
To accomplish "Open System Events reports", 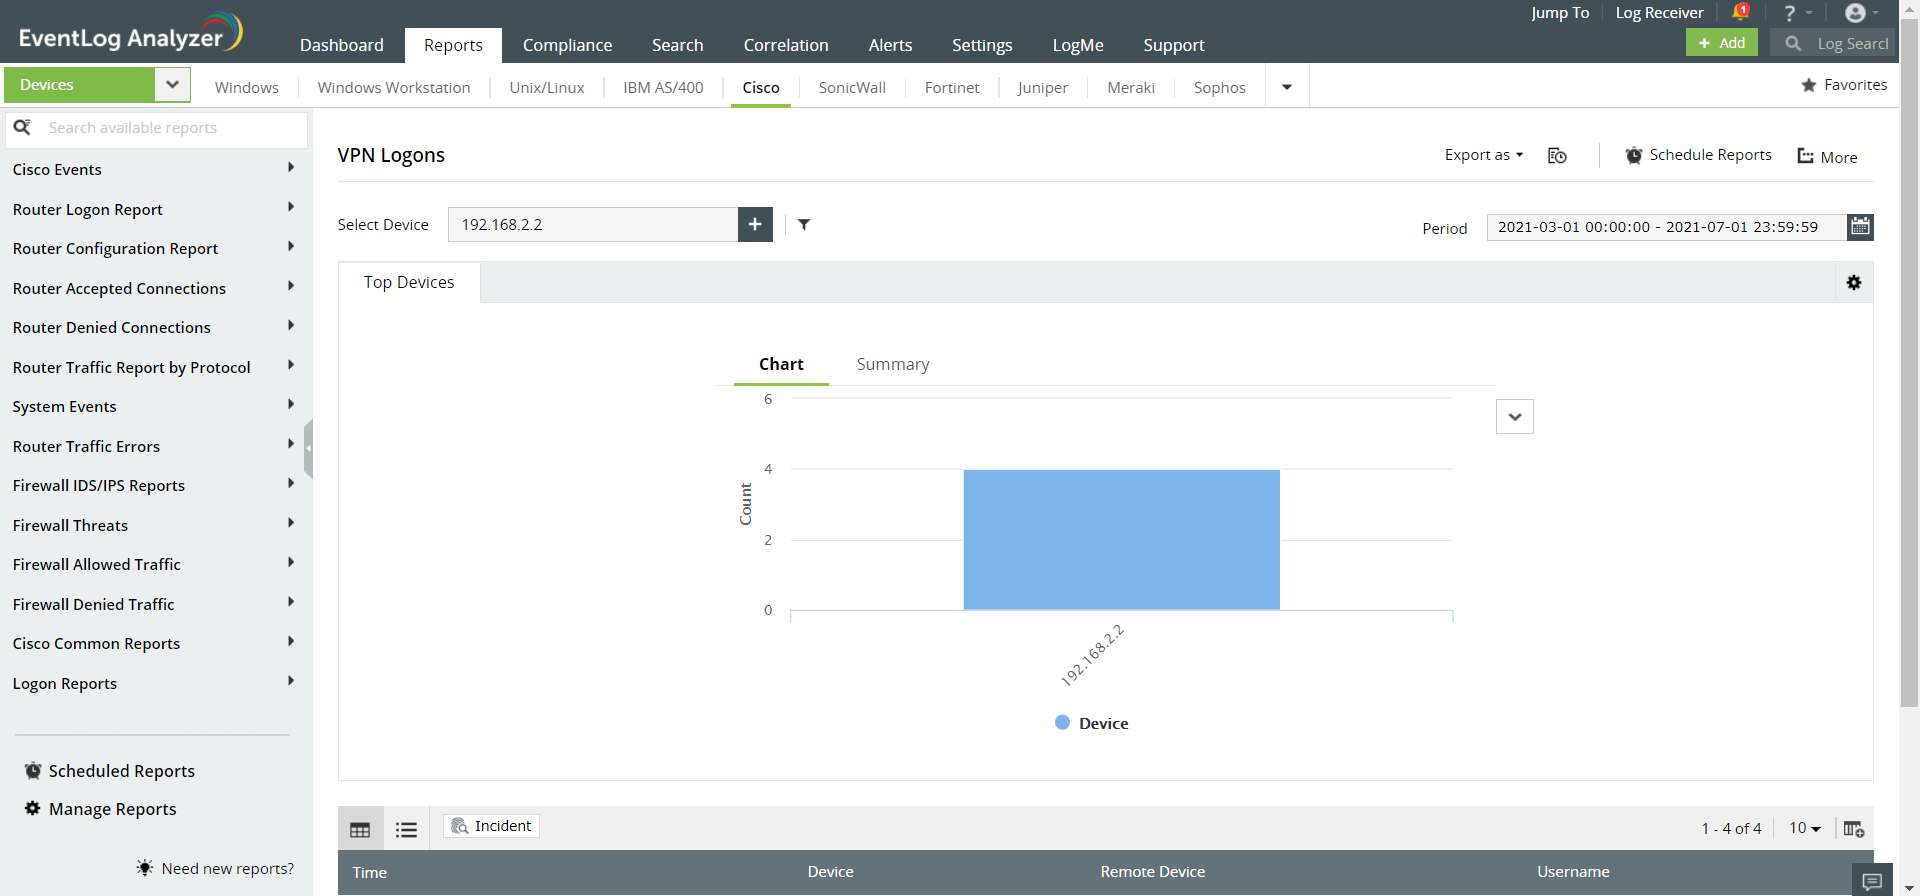I will point(64,407).
